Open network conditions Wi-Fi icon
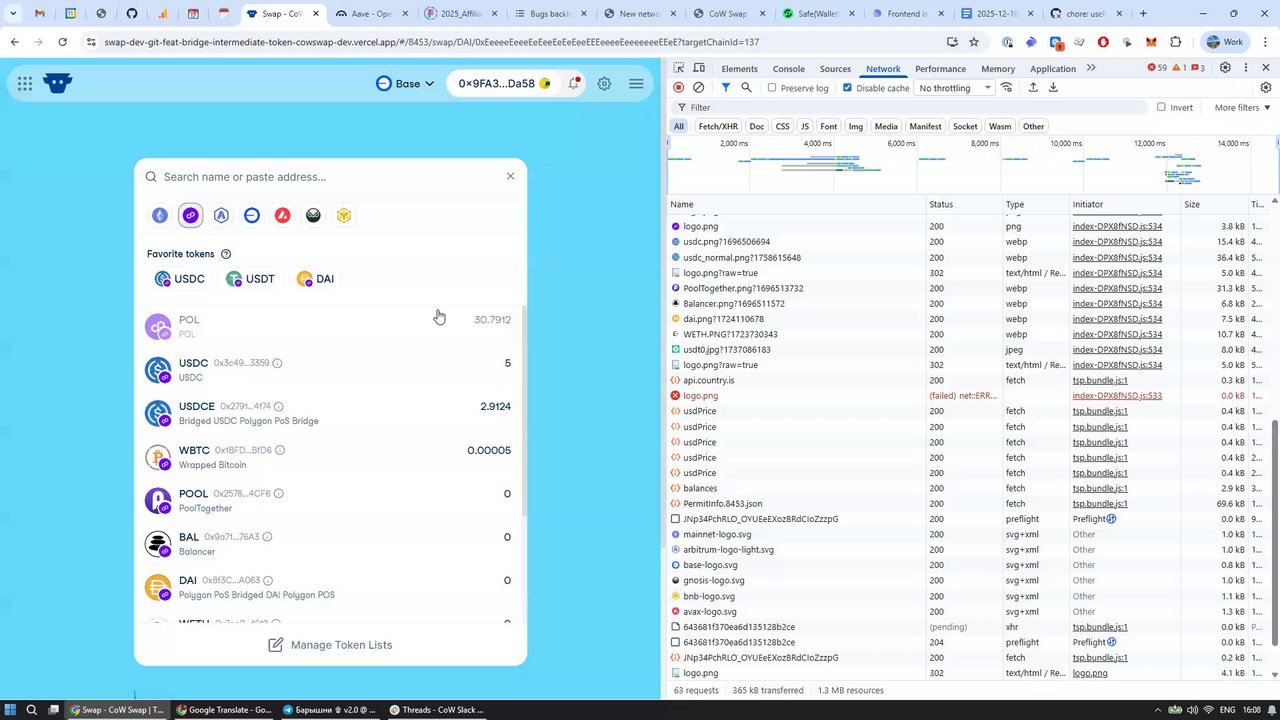 tap(1007, 88)
